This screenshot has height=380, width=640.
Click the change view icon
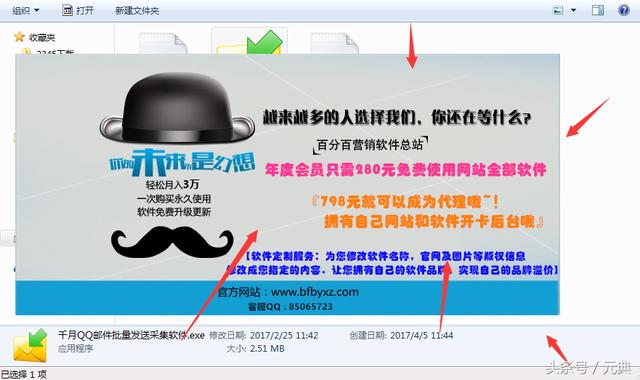[x=558, y=10]
